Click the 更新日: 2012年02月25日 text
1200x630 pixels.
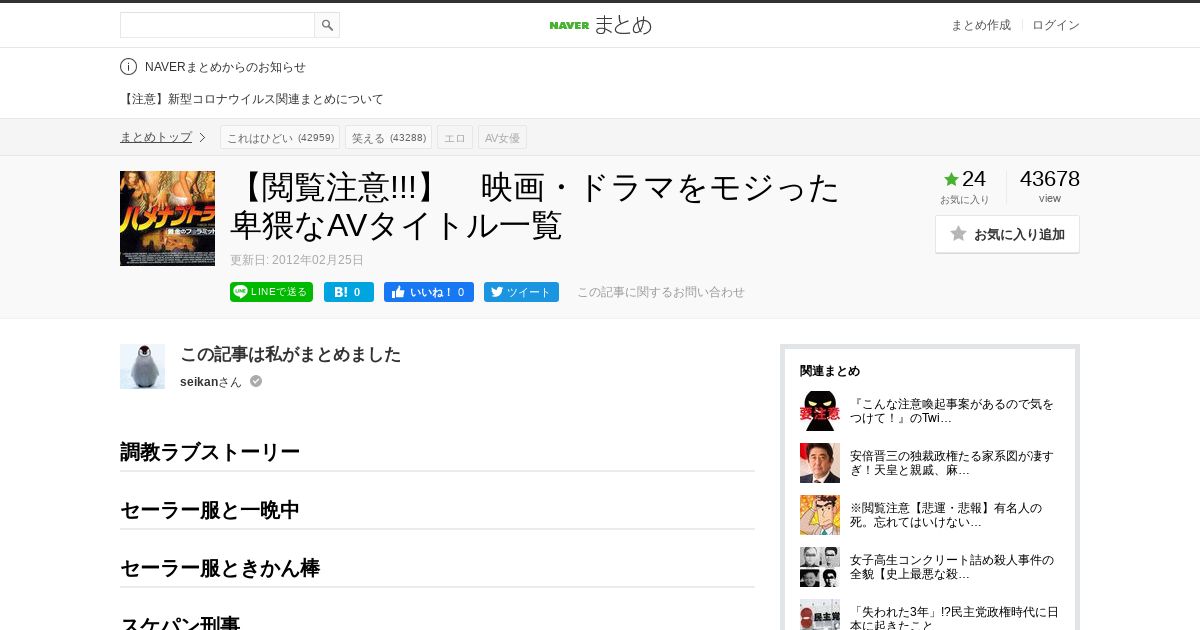click(297, 260)
